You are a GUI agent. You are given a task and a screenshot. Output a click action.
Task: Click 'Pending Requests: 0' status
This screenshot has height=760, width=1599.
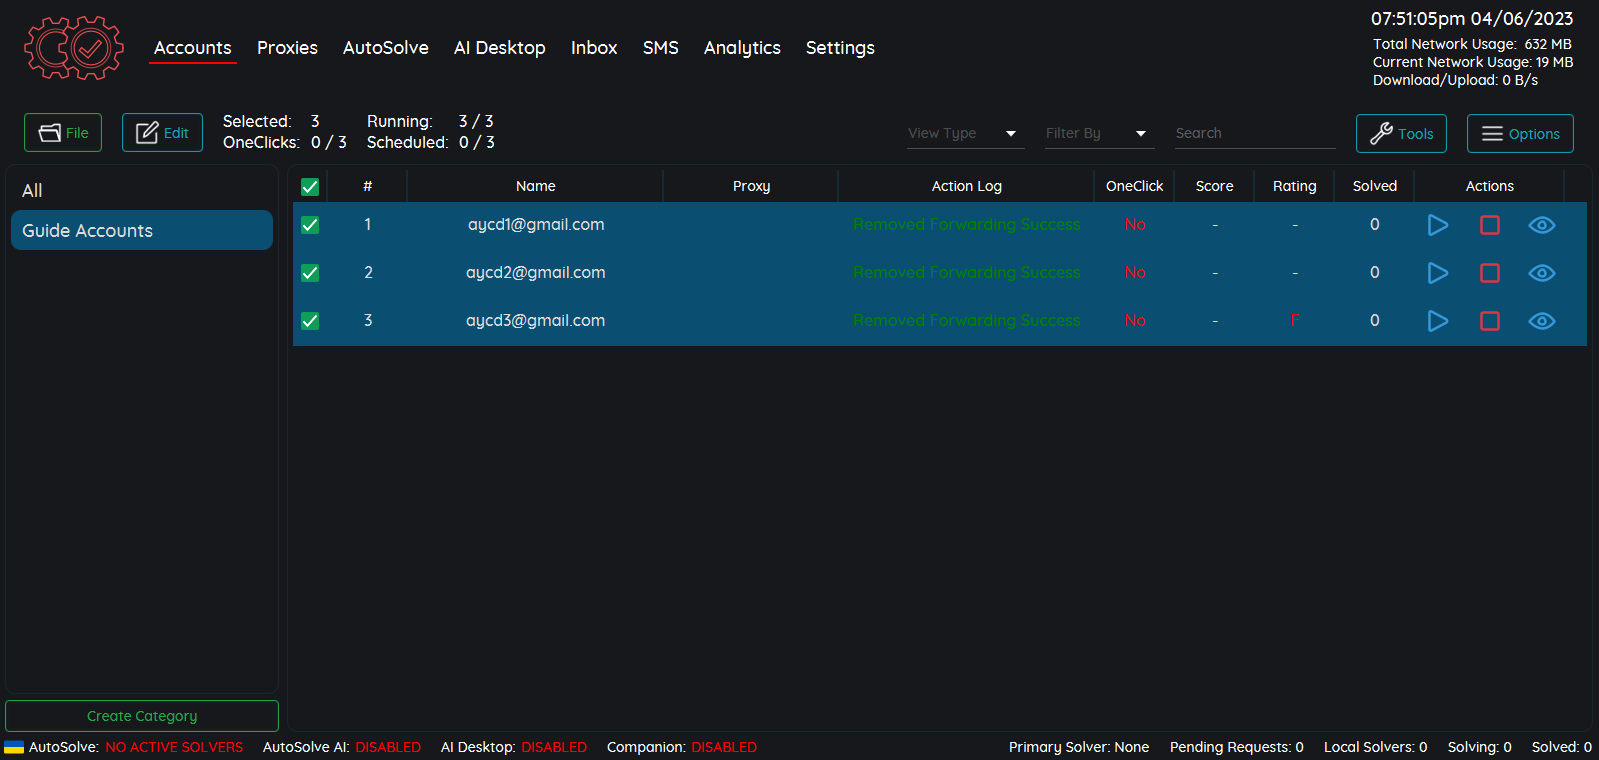click(x=1237, y=747)
